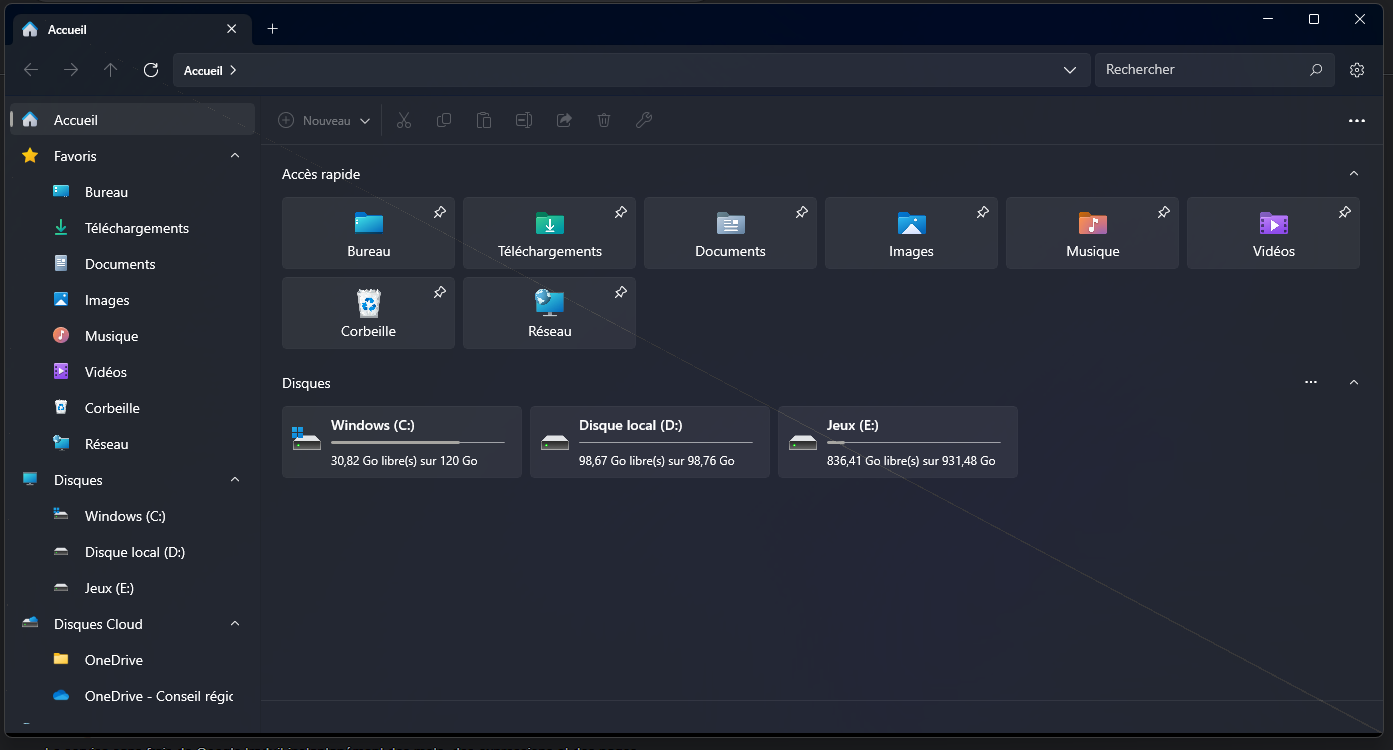Select the Rename icon
1393x750 pixels.
pyautogui.click(x=523, y=120)
